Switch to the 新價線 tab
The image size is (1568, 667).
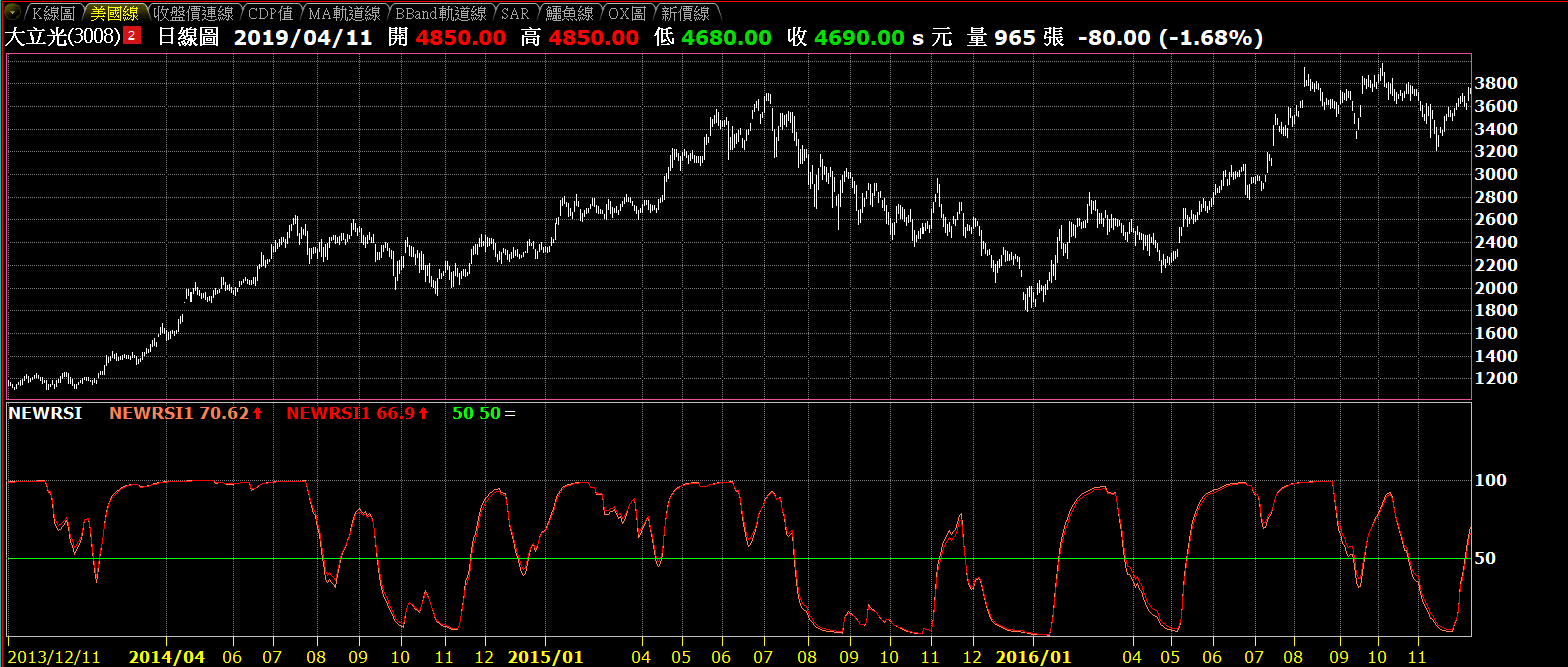[685, 13]
